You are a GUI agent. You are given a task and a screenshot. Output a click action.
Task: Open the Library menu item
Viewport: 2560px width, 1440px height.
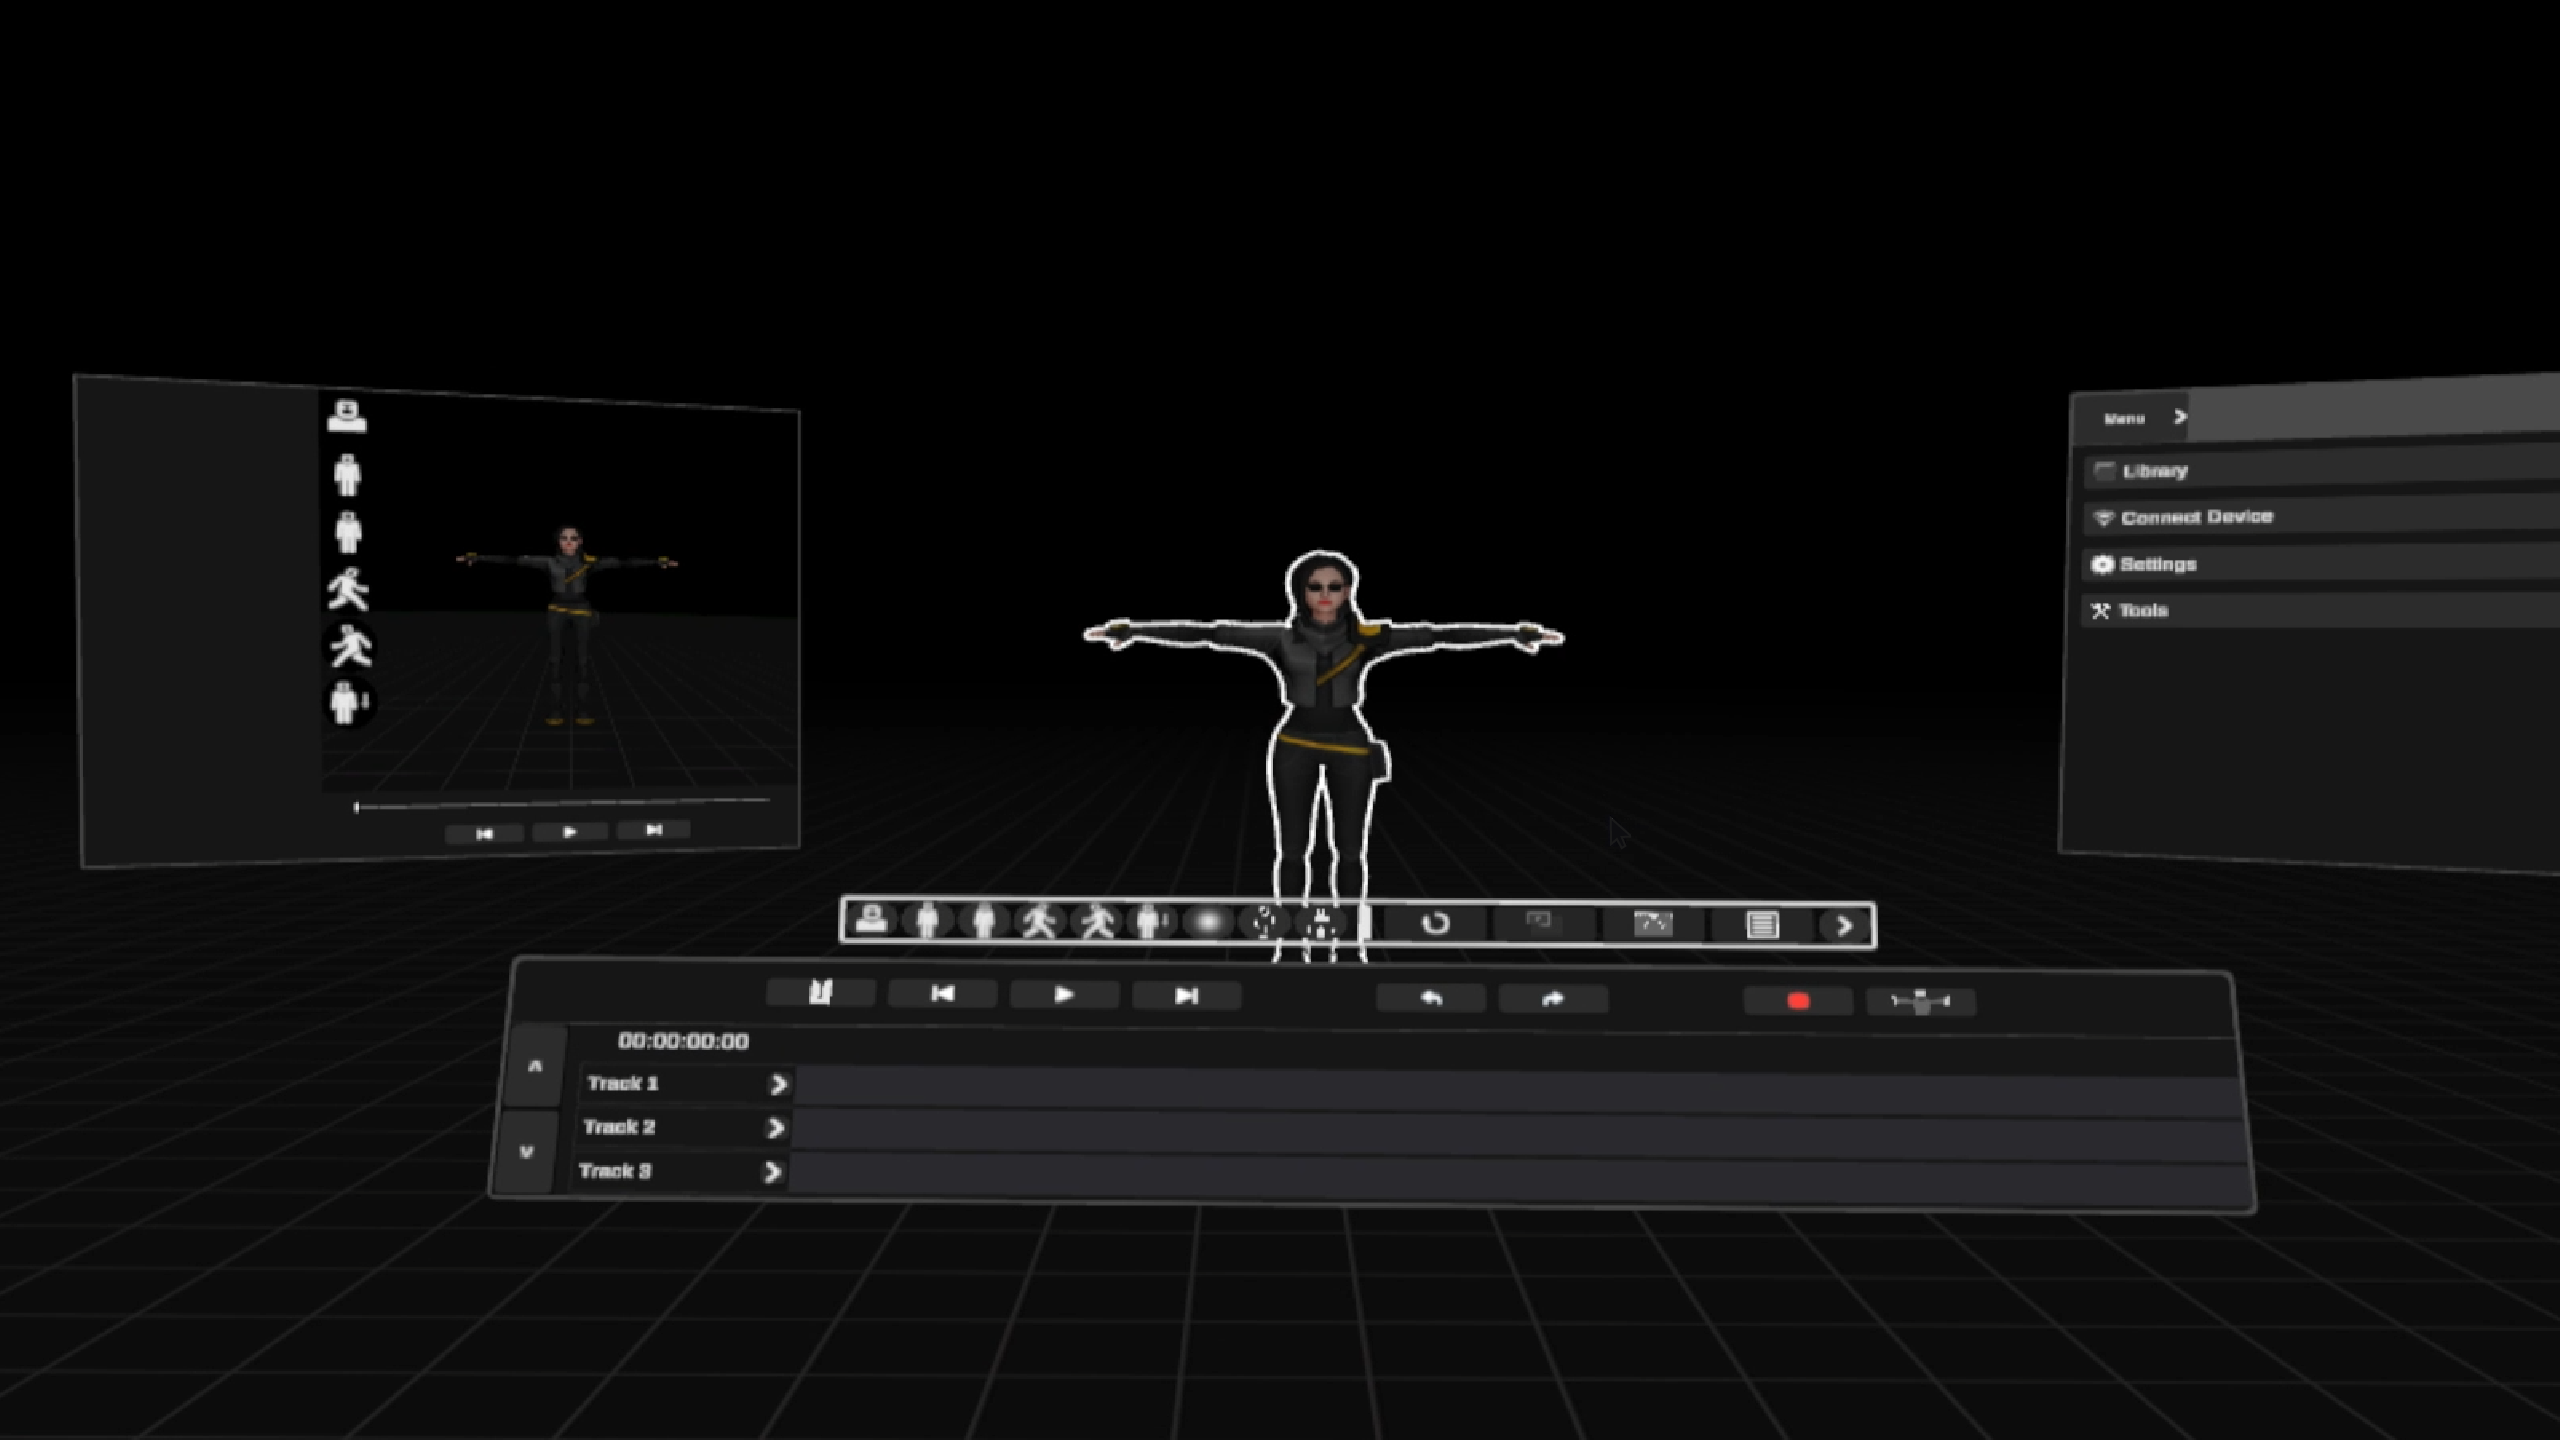click(x=2155, y=471)
